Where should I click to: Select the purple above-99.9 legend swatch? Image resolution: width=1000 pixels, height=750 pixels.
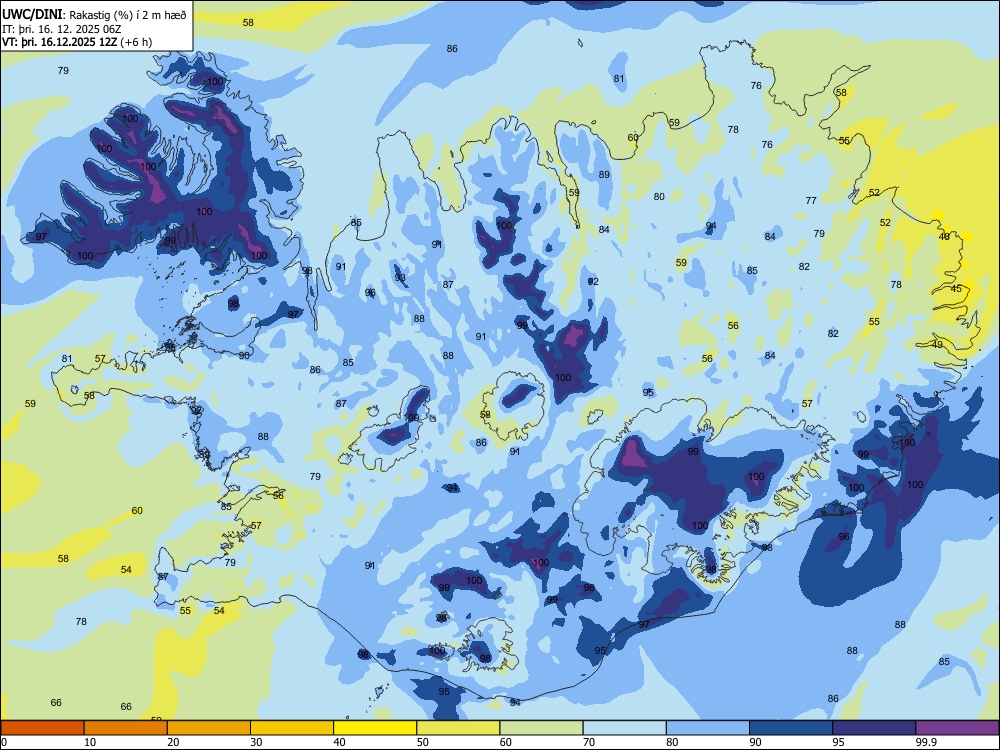click(x=957, y=728)
